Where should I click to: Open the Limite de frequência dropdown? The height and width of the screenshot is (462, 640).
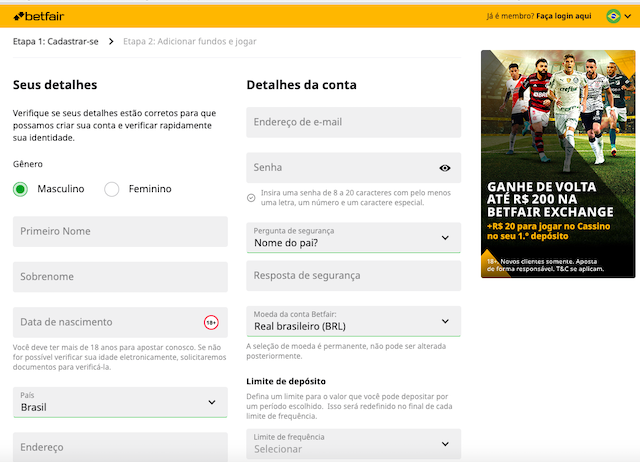tap(353, 444)
